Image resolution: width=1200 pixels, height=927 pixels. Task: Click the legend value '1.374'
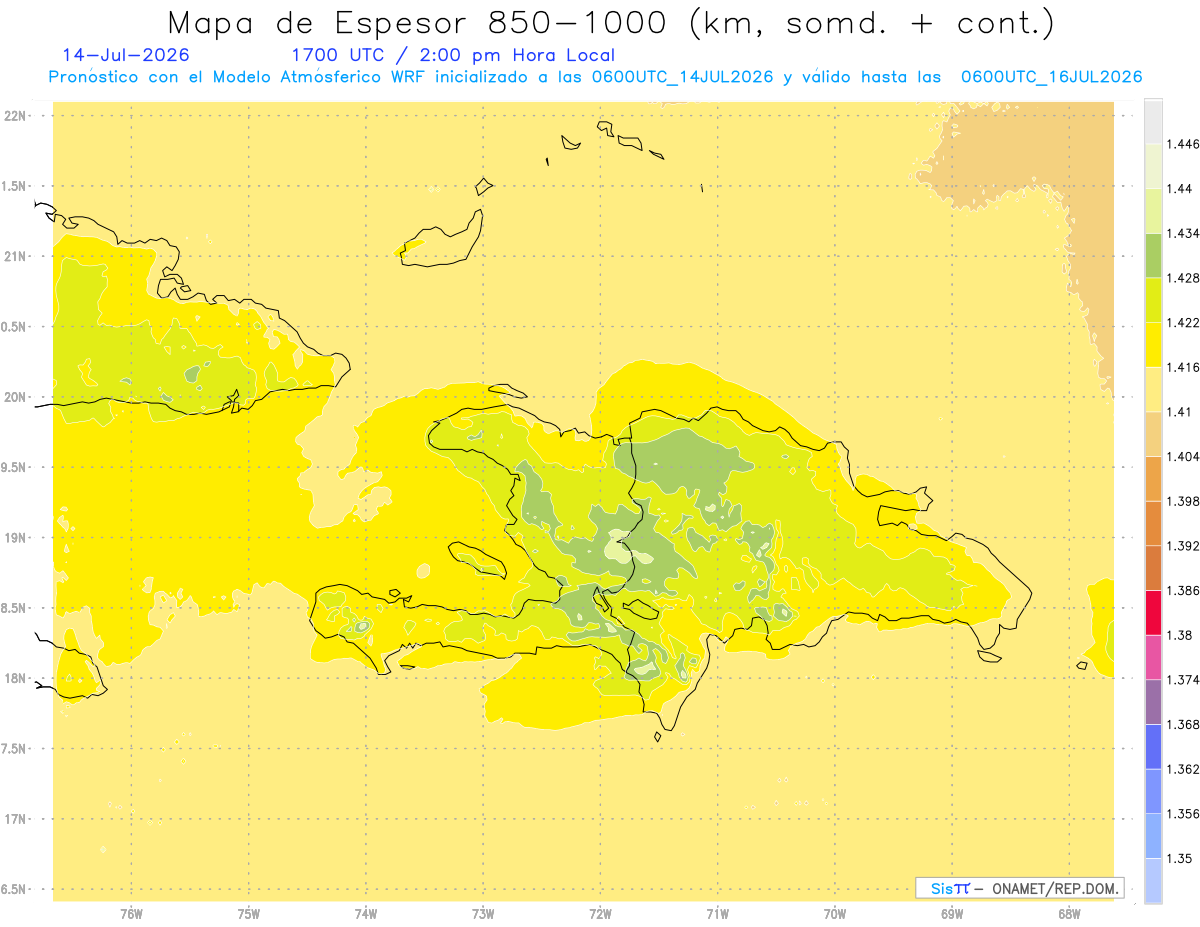1184,680
